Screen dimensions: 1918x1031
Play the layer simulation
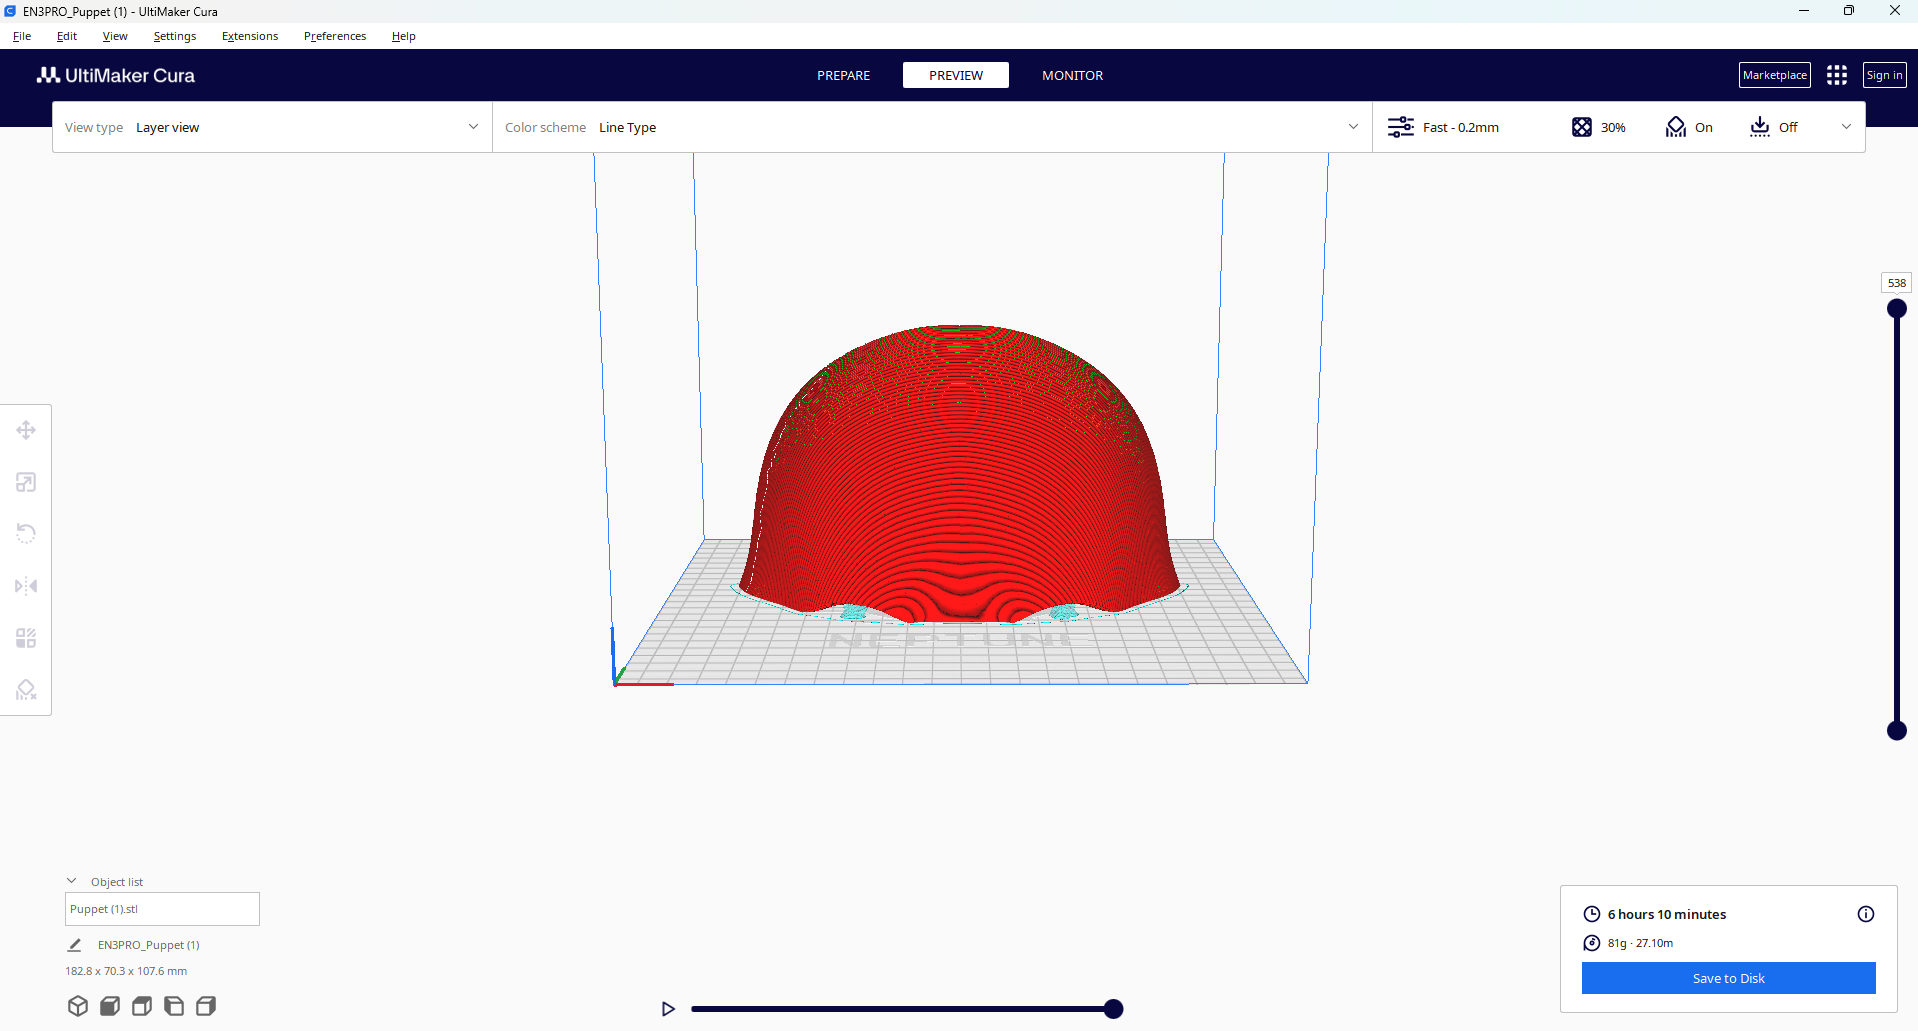668,1009
